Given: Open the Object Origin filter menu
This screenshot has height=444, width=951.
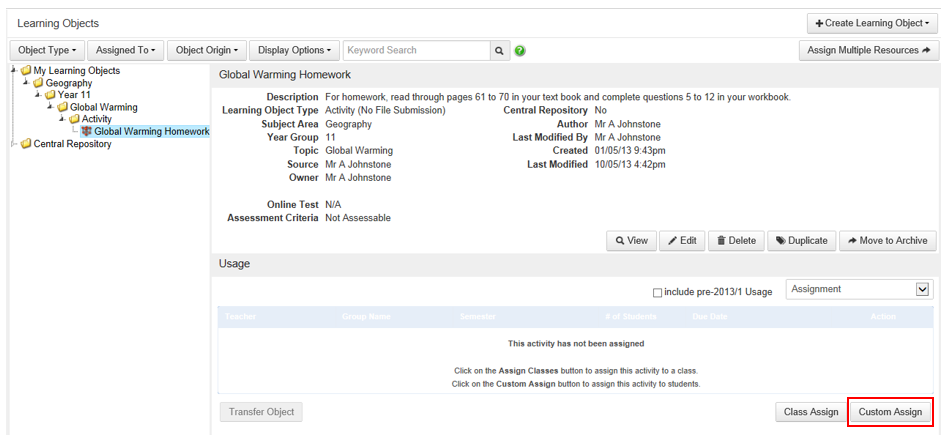Looking at the screenshot, I should pyautogui.click(x=208, y=50).
